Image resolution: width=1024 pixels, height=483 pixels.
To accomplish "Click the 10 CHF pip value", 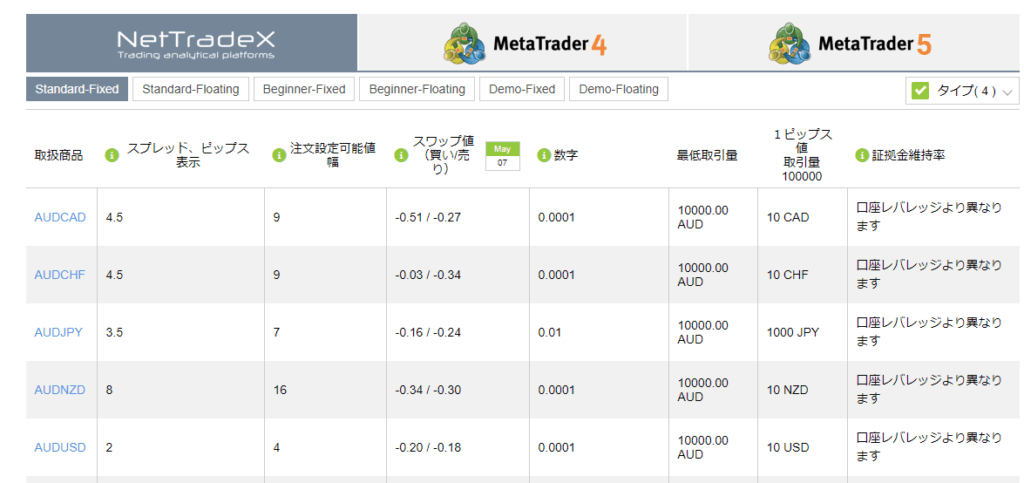I will point(787,275).
